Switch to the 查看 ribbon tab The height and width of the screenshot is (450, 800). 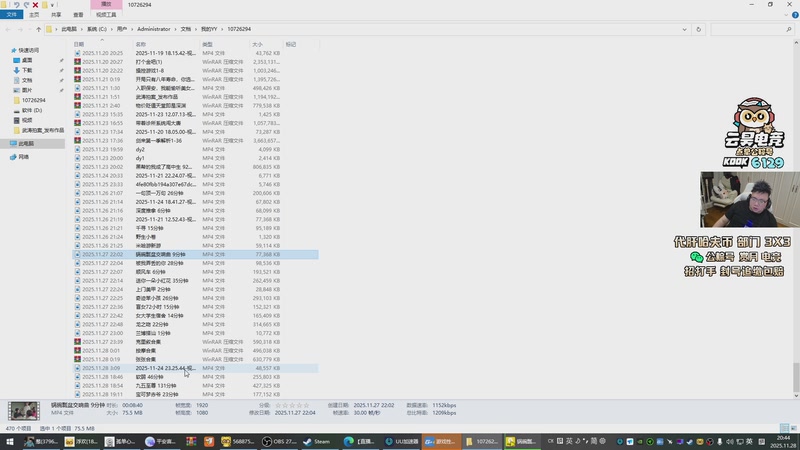[x=78, y=15]
